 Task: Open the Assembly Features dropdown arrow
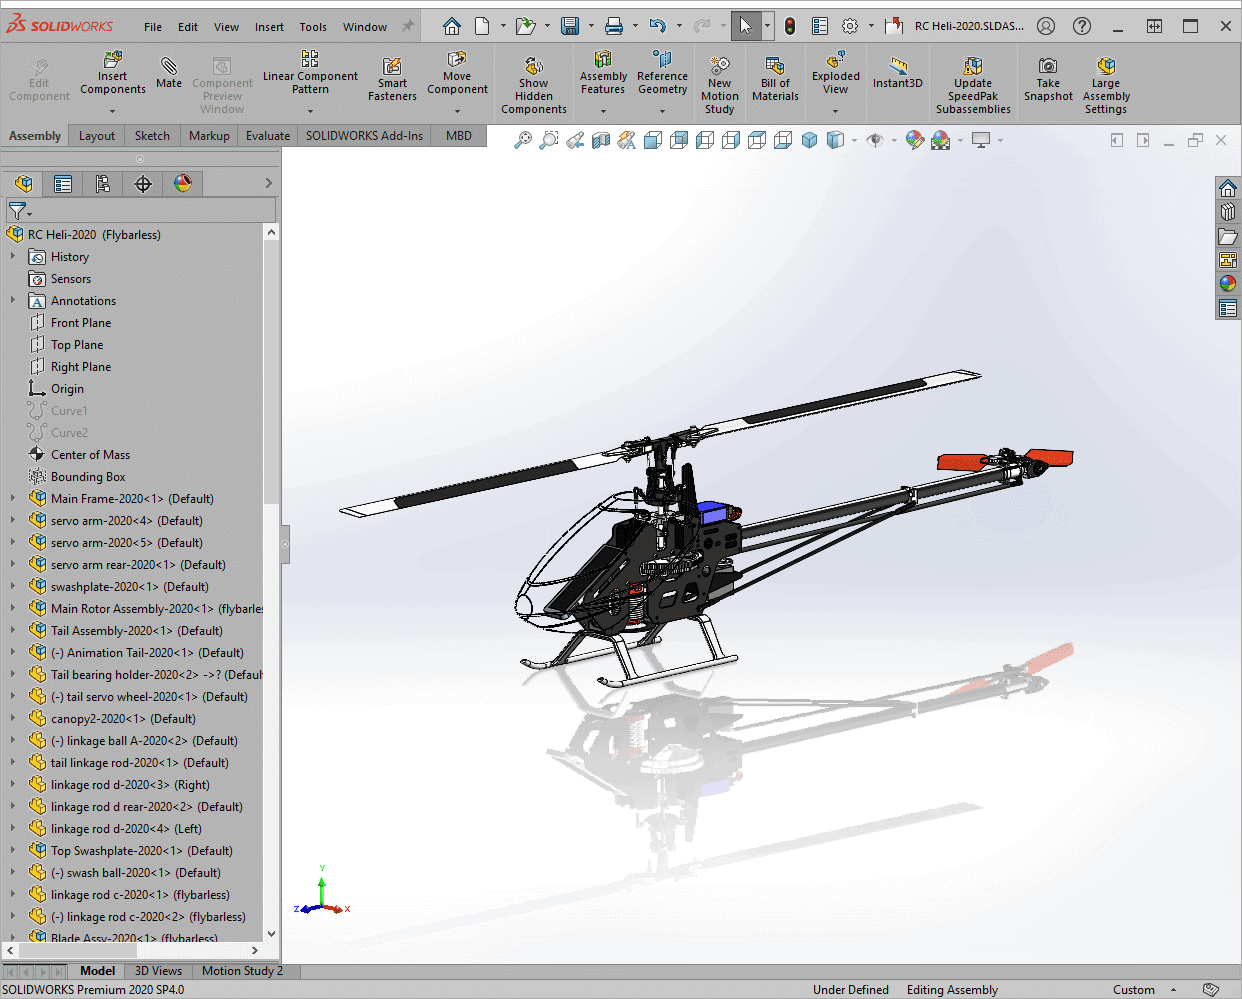[603, 111]
